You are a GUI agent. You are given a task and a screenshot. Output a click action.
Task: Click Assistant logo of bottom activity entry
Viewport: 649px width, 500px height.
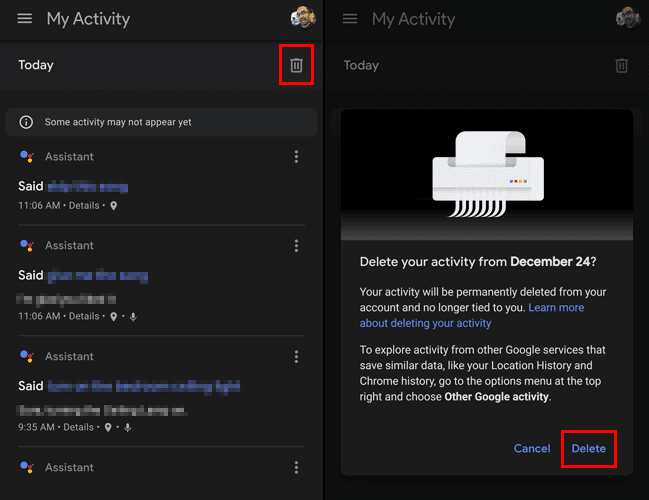[x=27, y=467]
